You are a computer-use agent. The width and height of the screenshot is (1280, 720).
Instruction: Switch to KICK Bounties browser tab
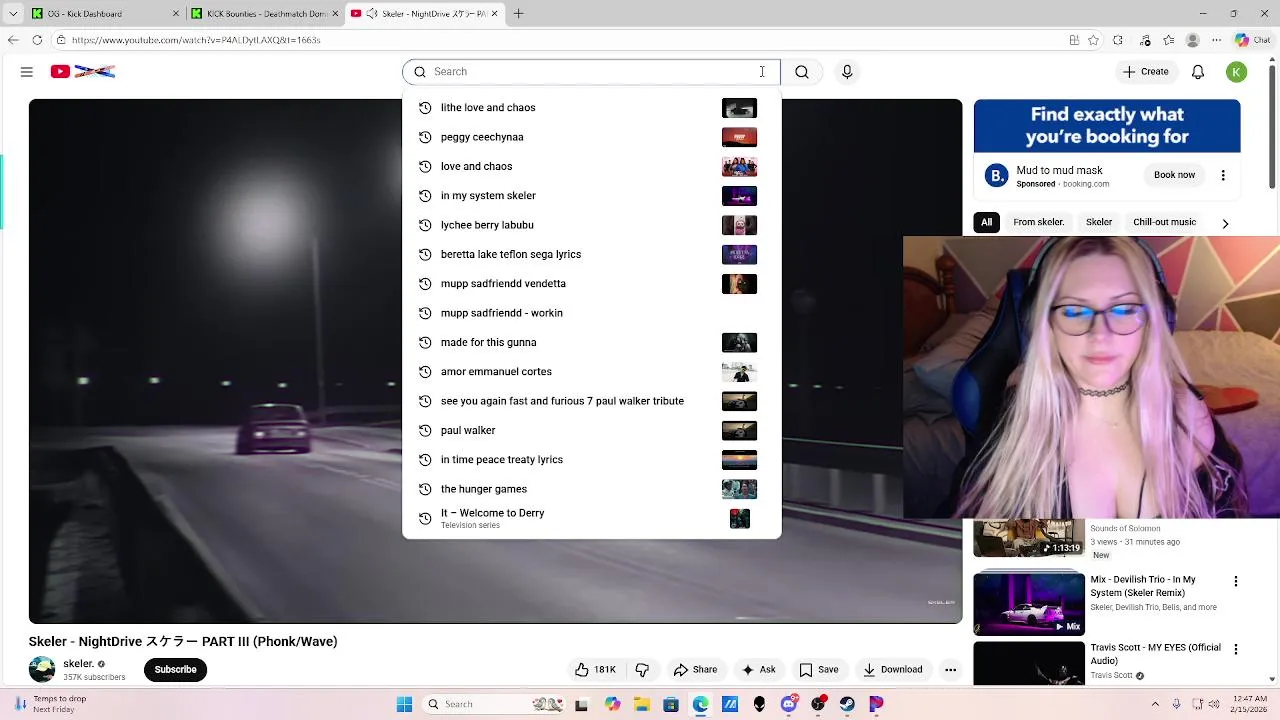click(265, 13)
